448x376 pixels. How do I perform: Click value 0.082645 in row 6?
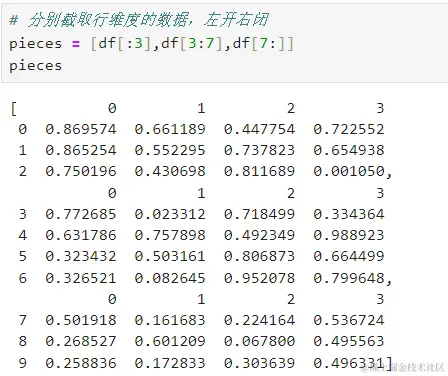pos(170,278)
